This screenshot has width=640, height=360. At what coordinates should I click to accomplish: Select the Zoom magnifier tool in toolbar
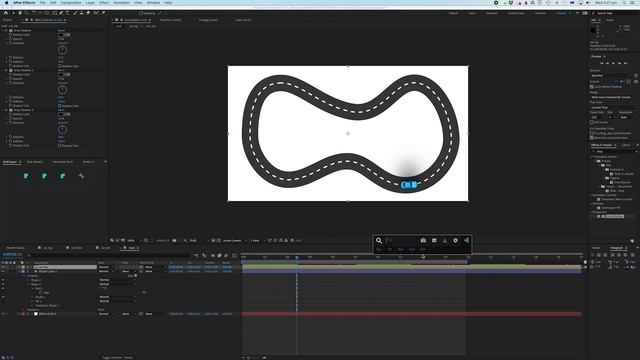point(27,13)
